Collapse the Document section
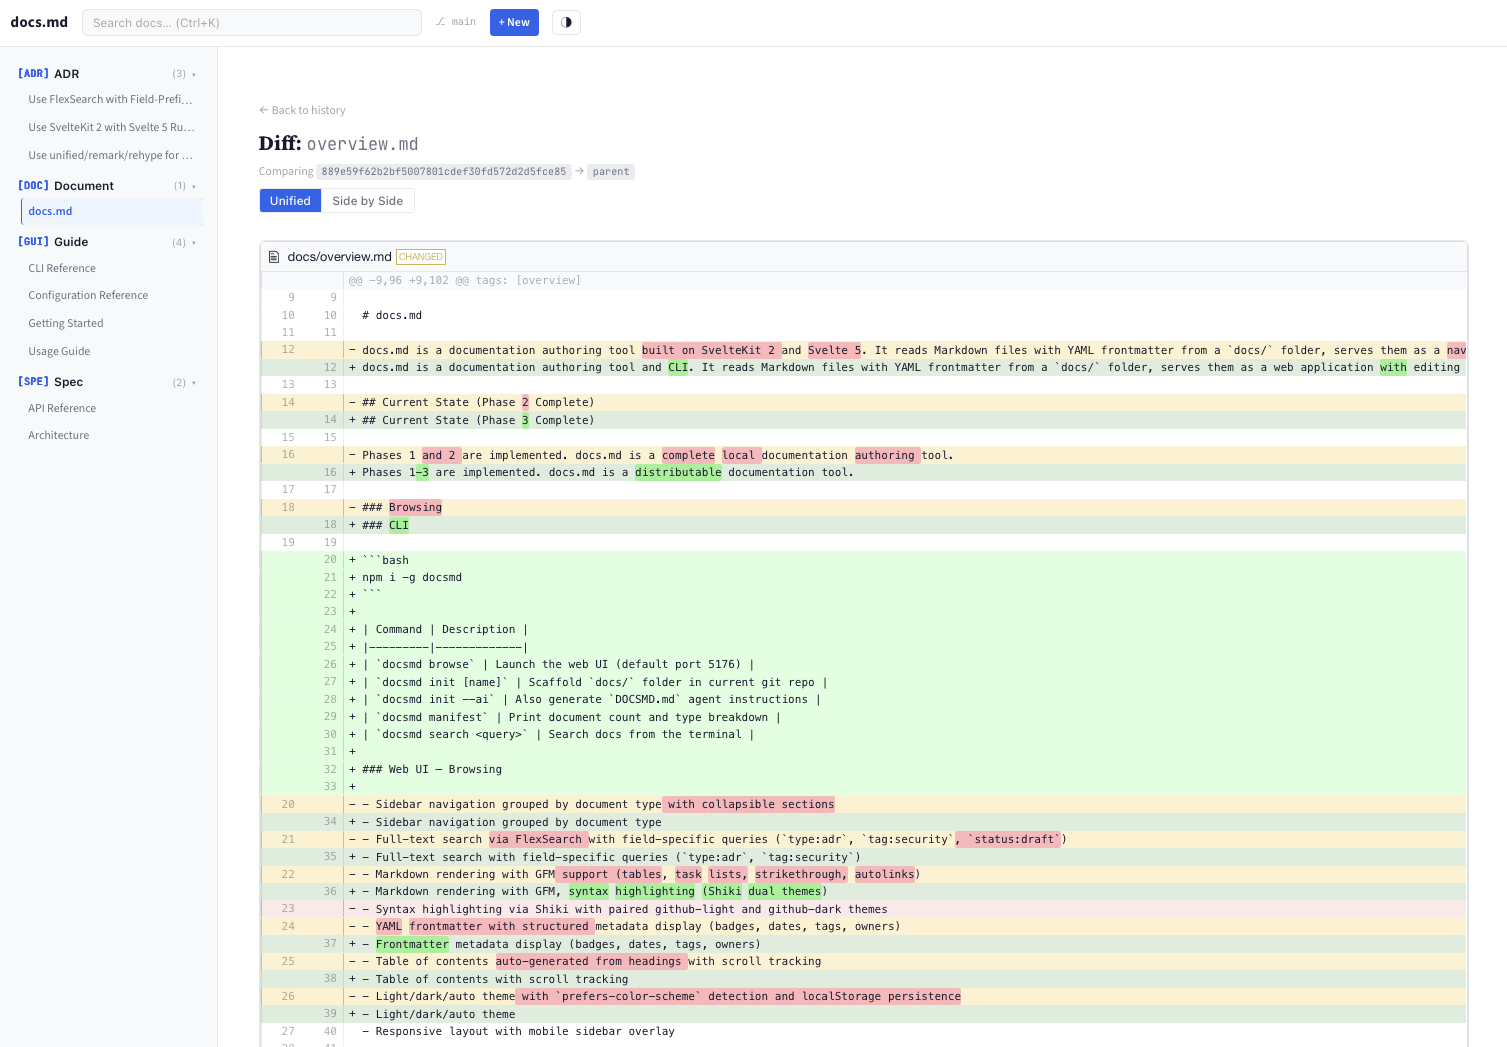 (193, 186)
